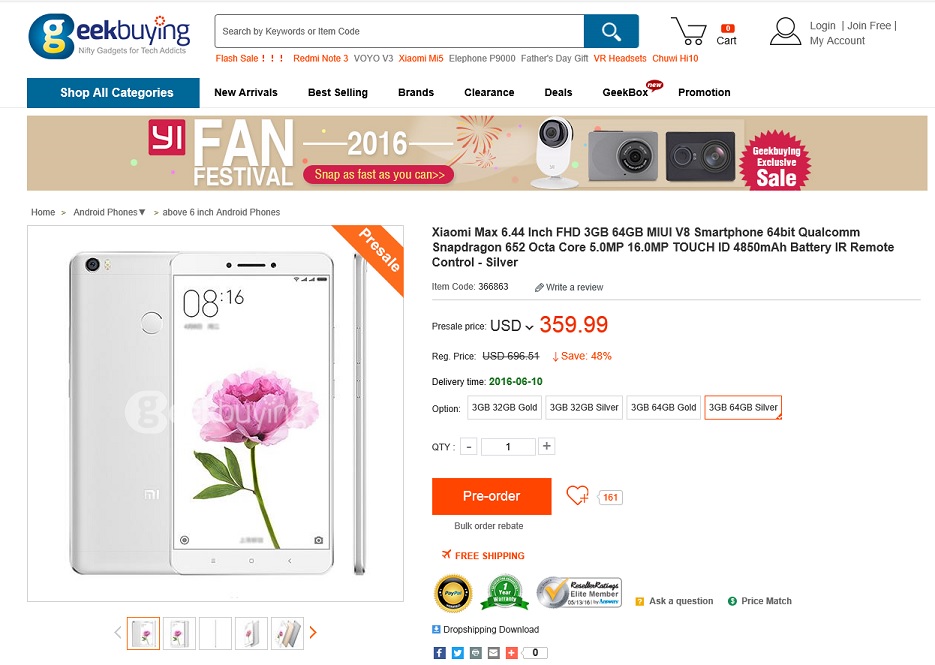
Task: Open the Best Selling menu item
Action: point(338,92)
